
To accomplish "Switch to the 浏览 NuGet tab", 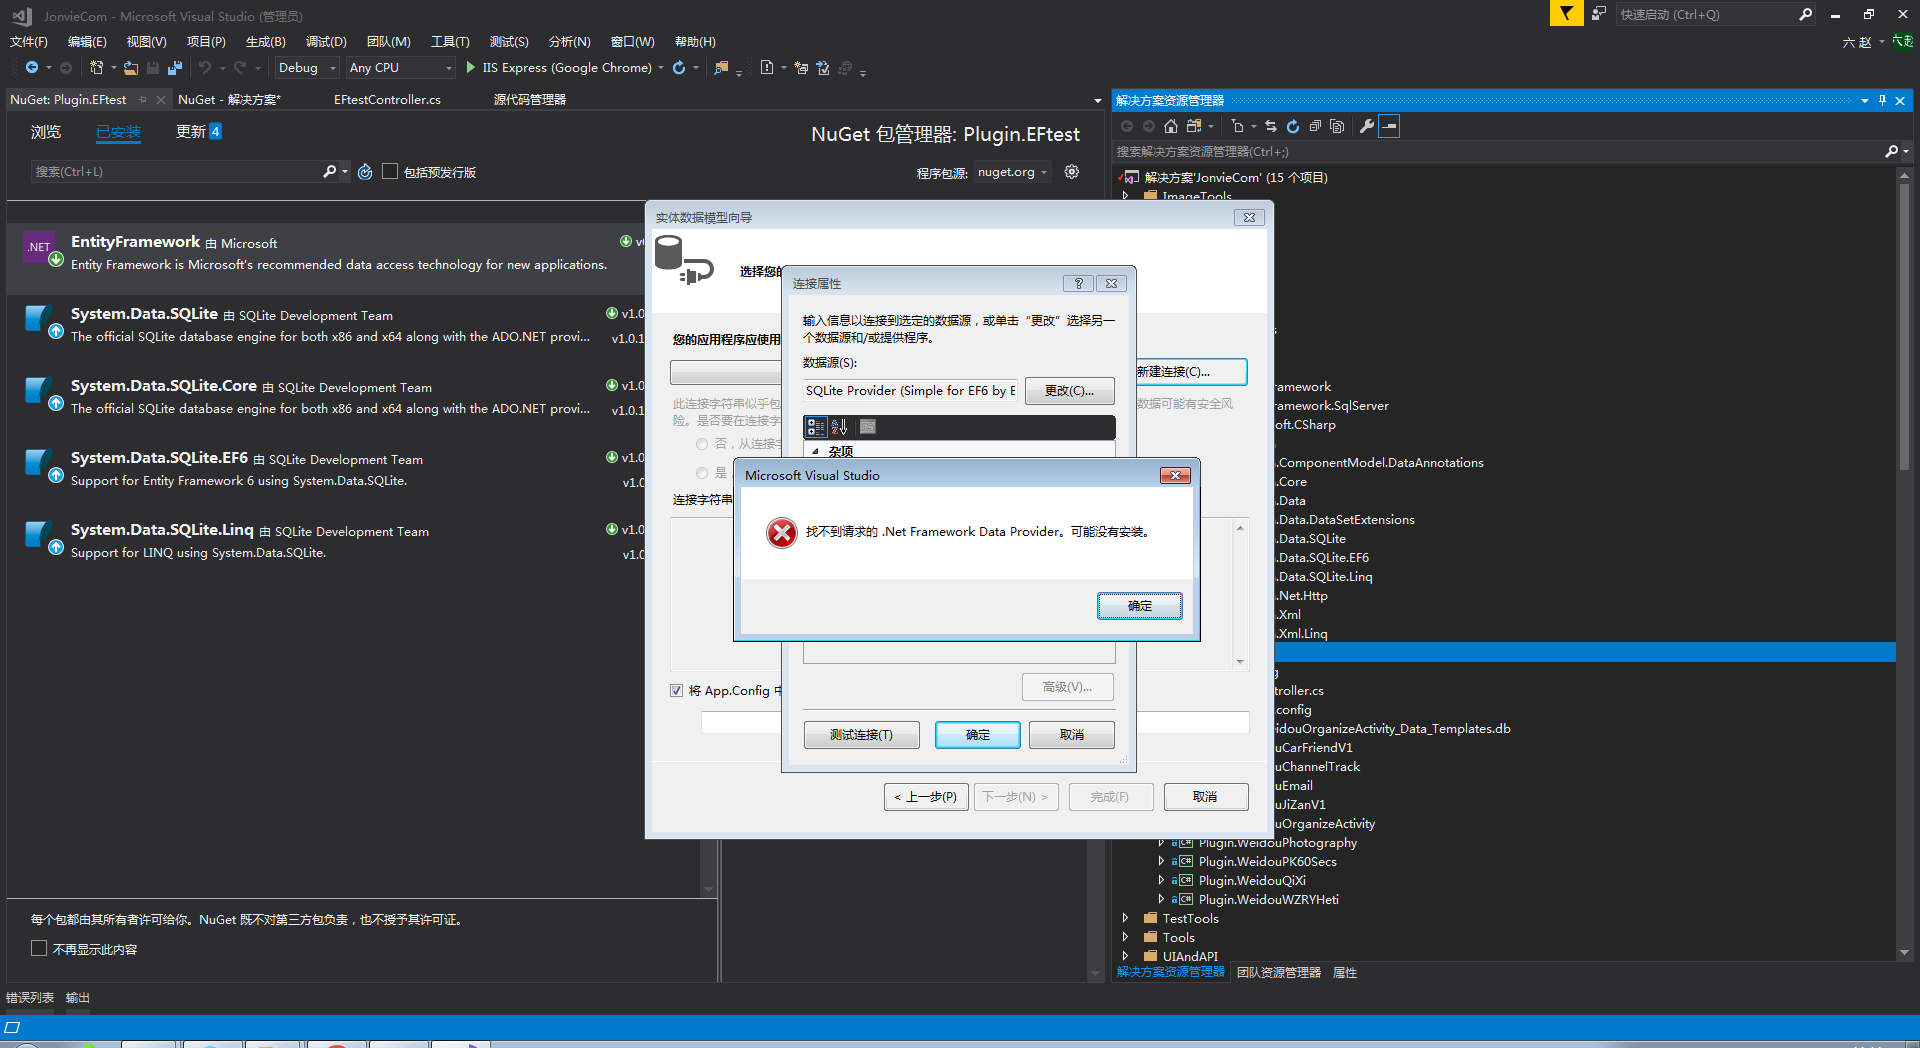I will (x=46, y=132).
